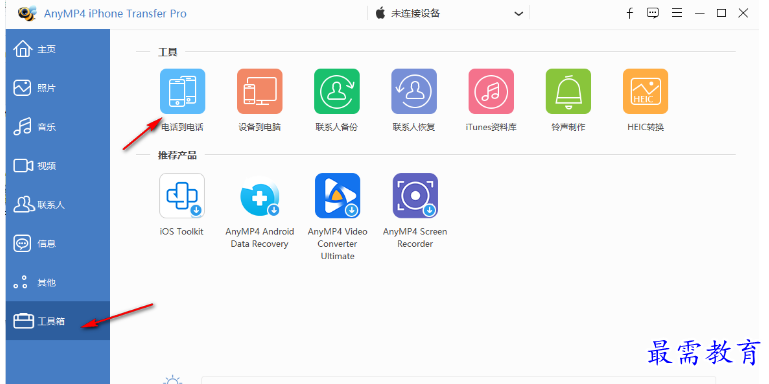Open the 联系人 contacts section
Screen dimensions: 769x384
pos(58,205)
